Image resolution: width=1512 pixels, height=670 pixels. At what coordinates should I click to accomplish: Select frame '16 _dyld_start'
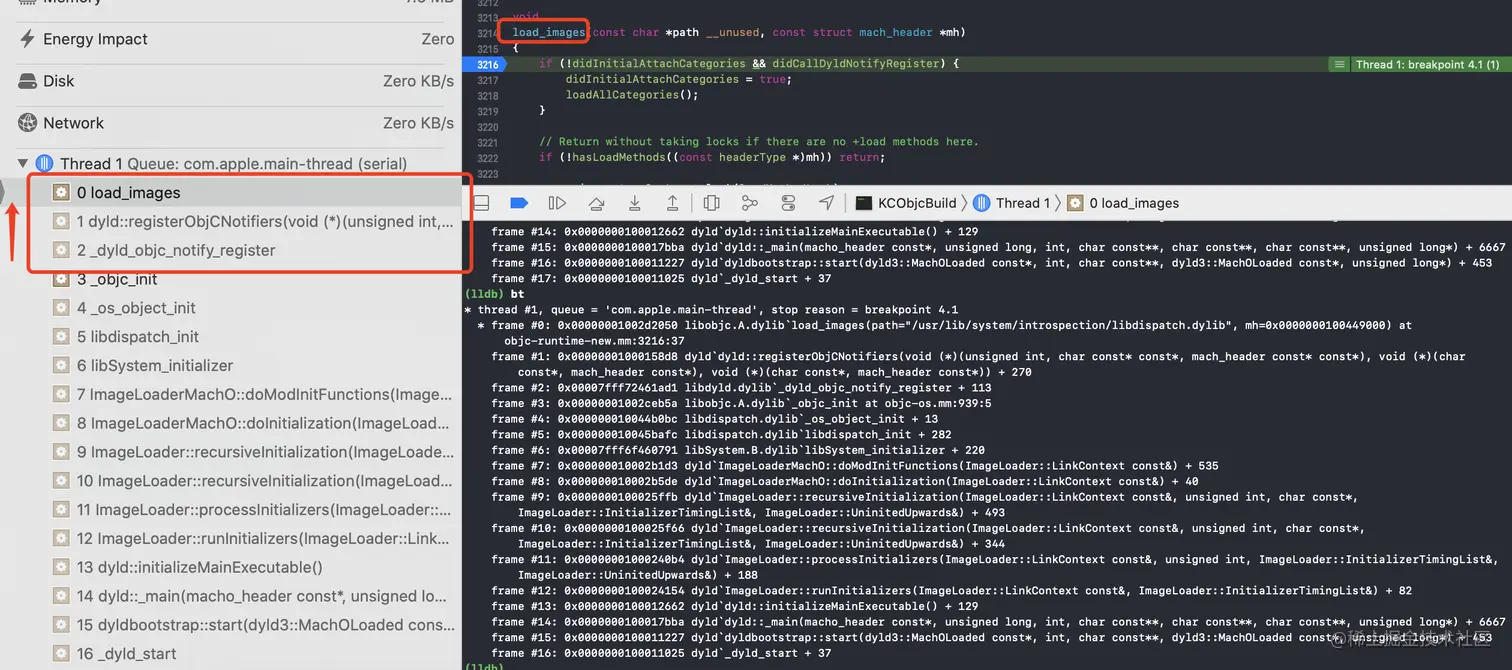point(230,653)
